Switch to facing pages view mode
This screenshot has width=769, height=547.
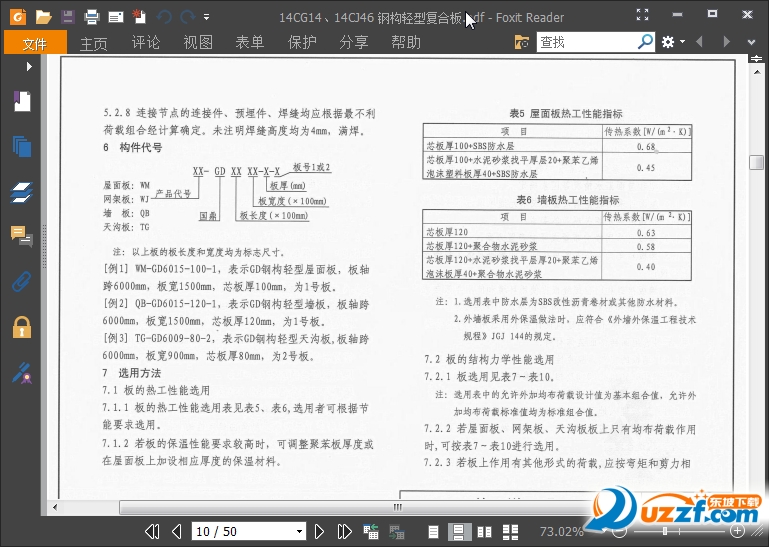click(x=485, y=532)
